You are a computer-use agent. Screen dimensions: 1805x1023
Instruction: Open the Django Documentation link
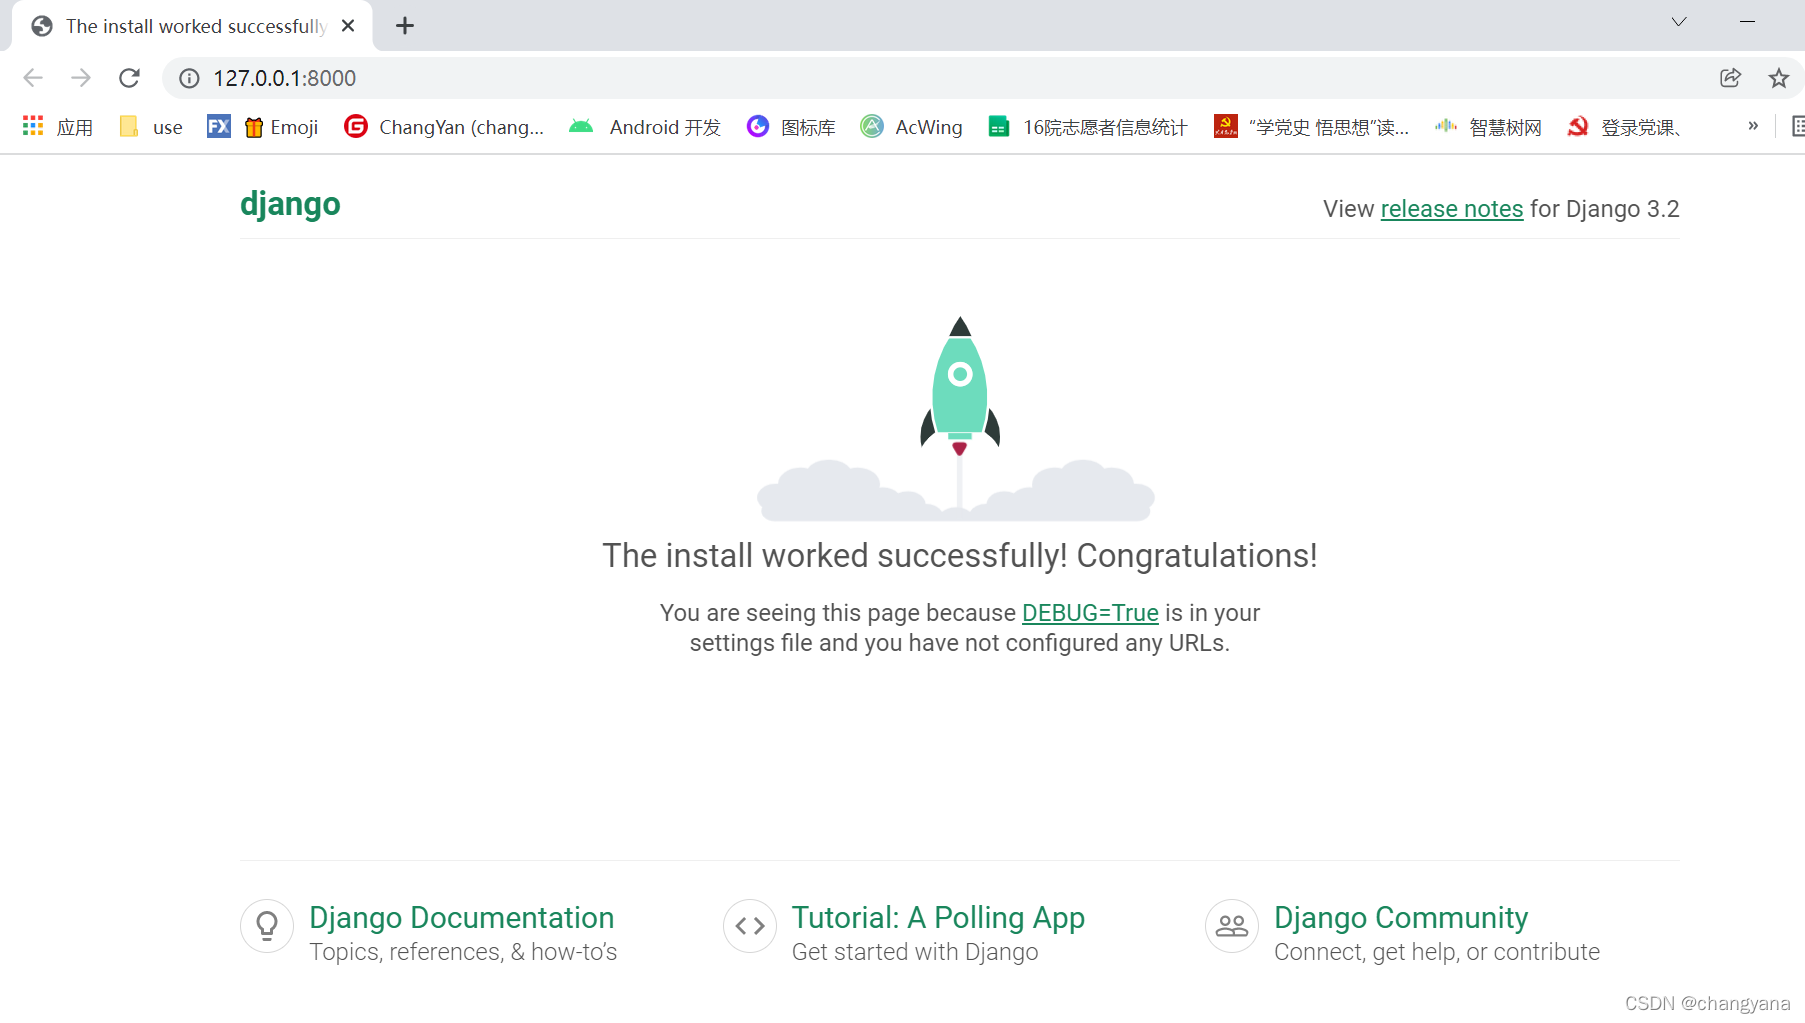(x=461, y=918)
